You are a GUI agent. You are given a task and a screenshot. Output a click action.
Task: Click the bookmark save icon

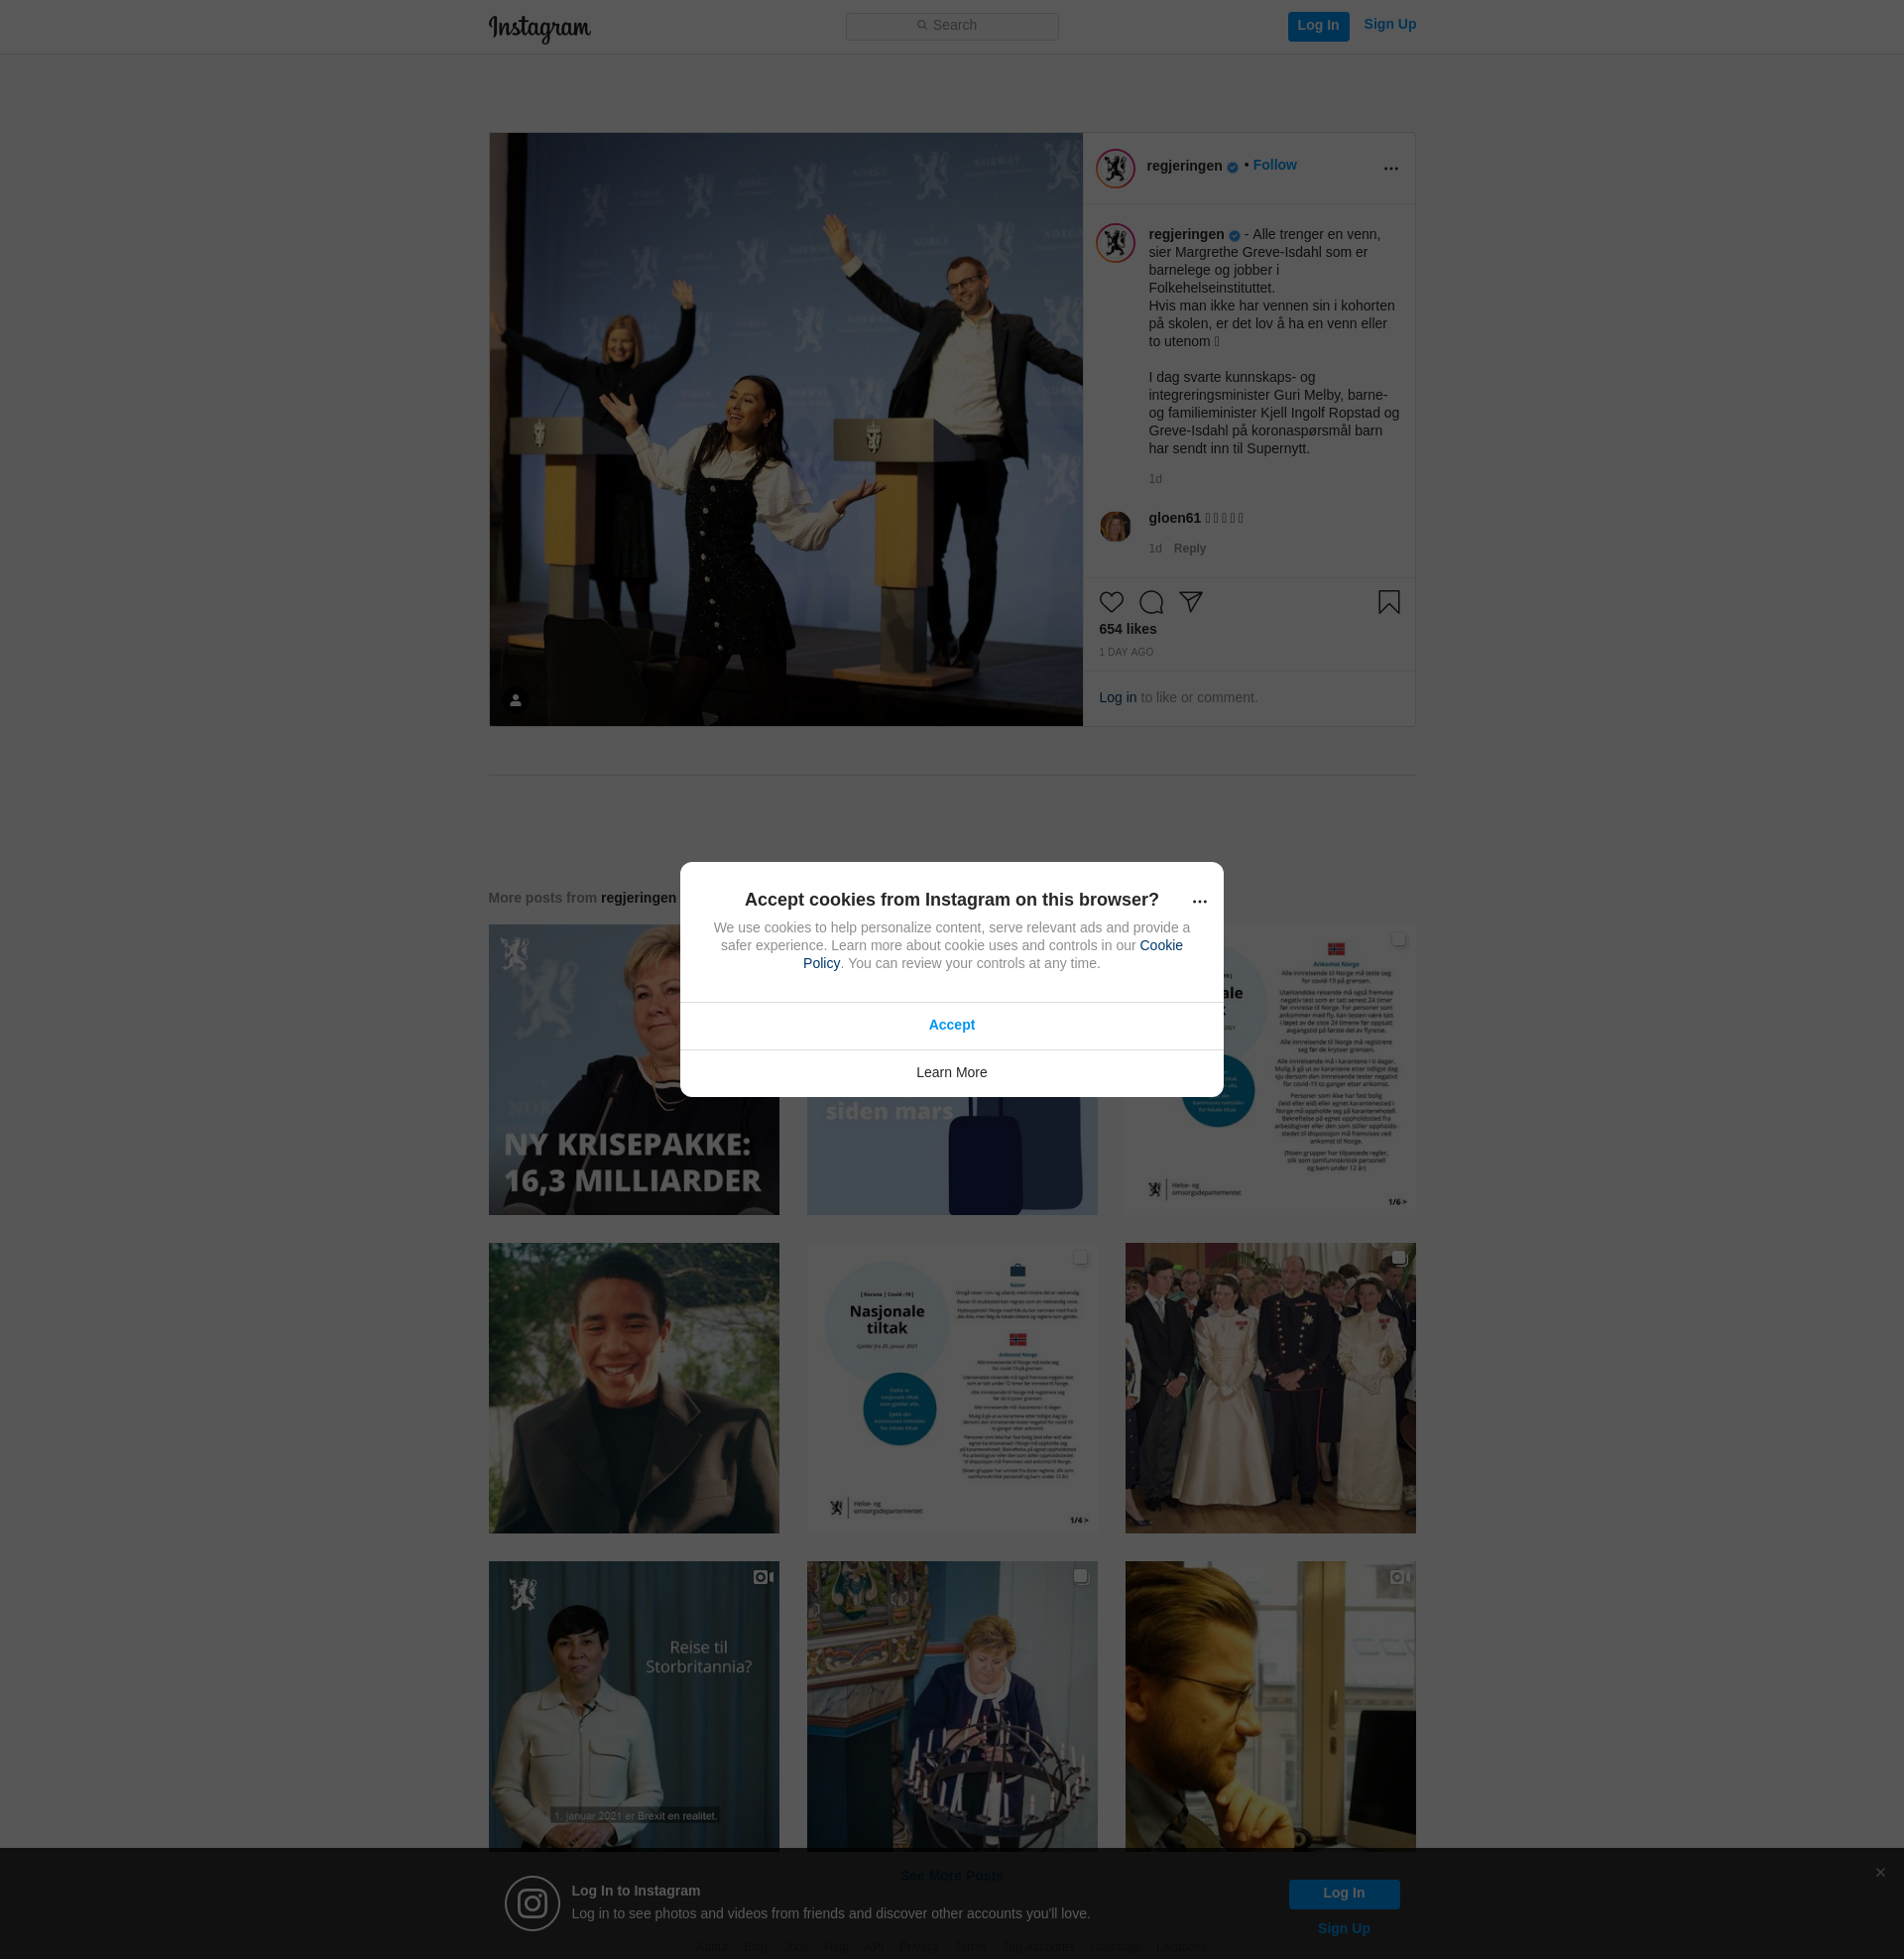[1388, 602]
